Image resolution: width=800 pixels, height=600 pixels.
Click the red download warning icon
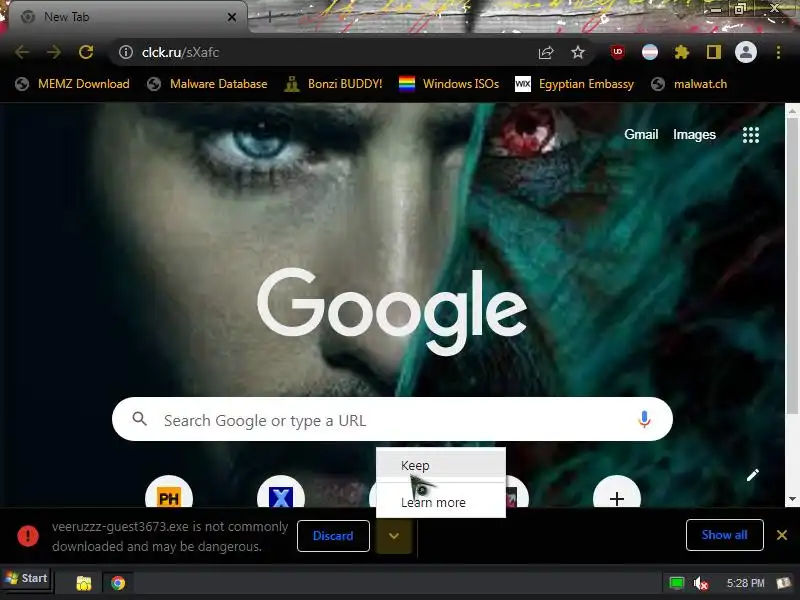click(28, 536)
